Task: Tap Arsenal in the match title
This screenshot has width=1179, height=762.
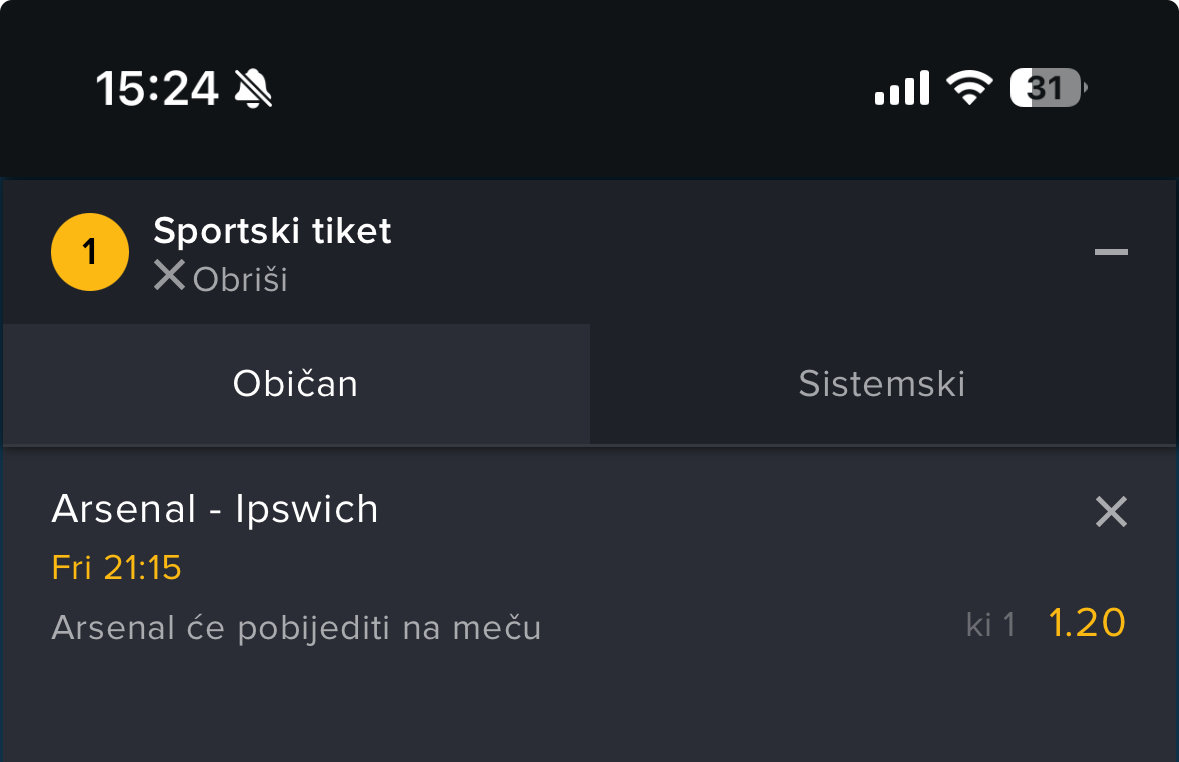Action: coord(124,510)
